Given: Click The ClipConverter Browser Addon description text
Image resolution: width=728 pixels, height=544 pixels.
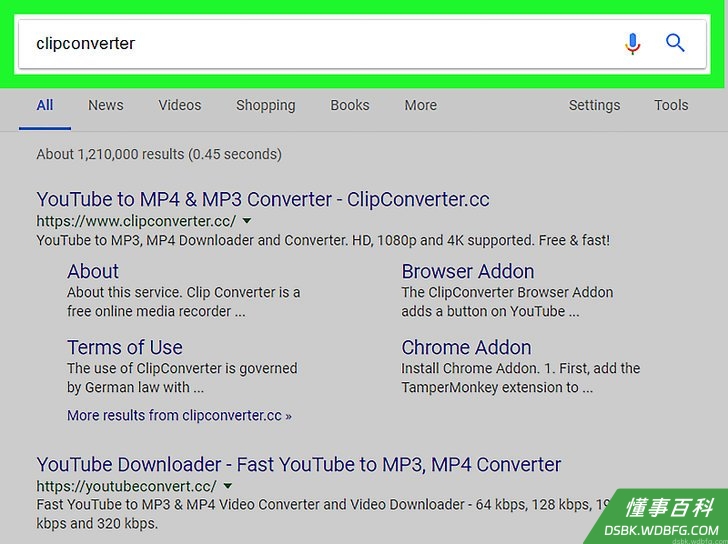Looking at the screenshot, I should 507,302.
